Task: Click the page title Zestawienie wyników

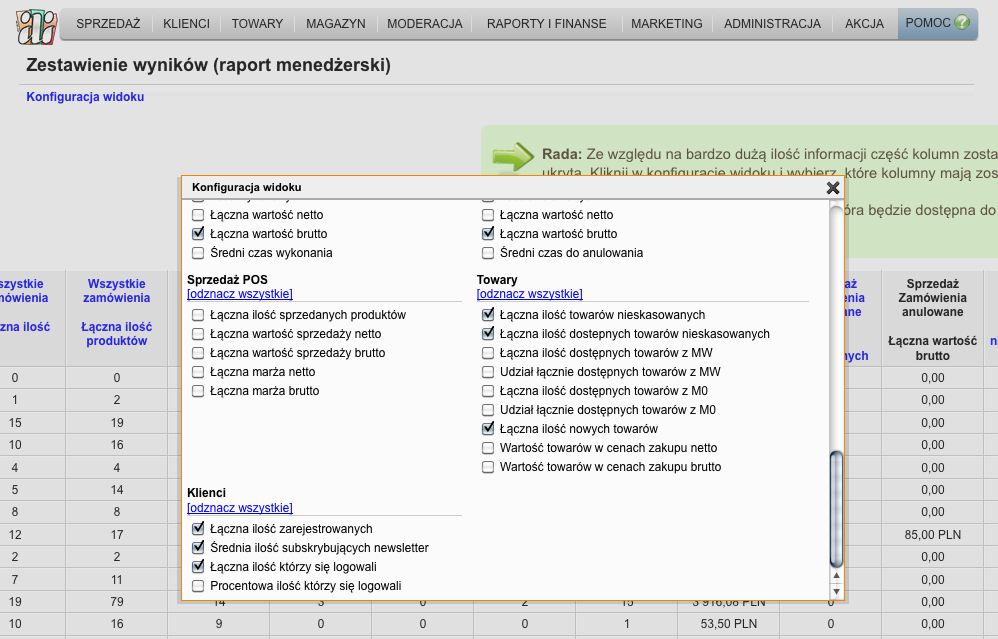Action: [208, 65]
